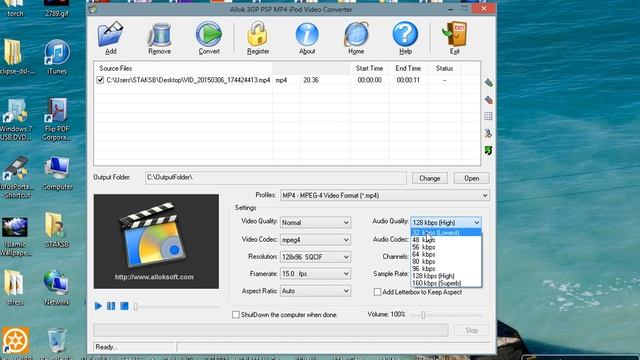
Task: Select 48 kbps audio quality option
Action: point(446,240)
